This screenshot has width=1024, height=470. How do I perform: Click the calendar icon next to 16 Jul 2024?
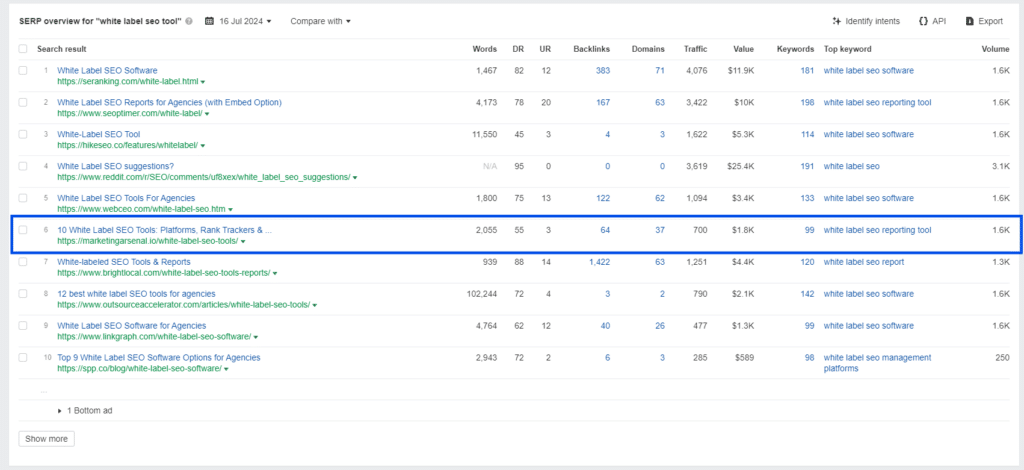[x=209, y=21]
